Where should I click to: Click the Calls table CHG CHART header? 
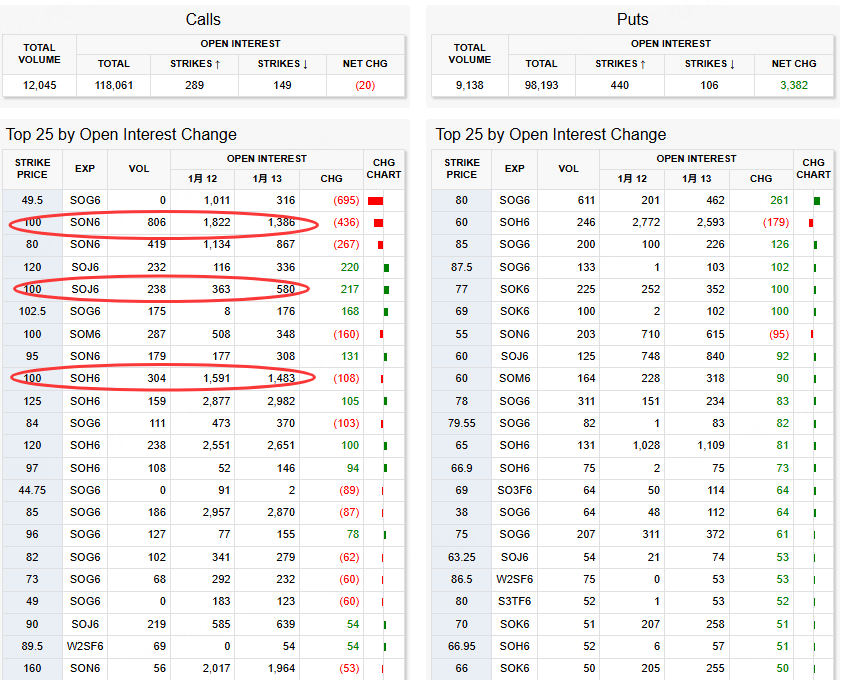383,168
